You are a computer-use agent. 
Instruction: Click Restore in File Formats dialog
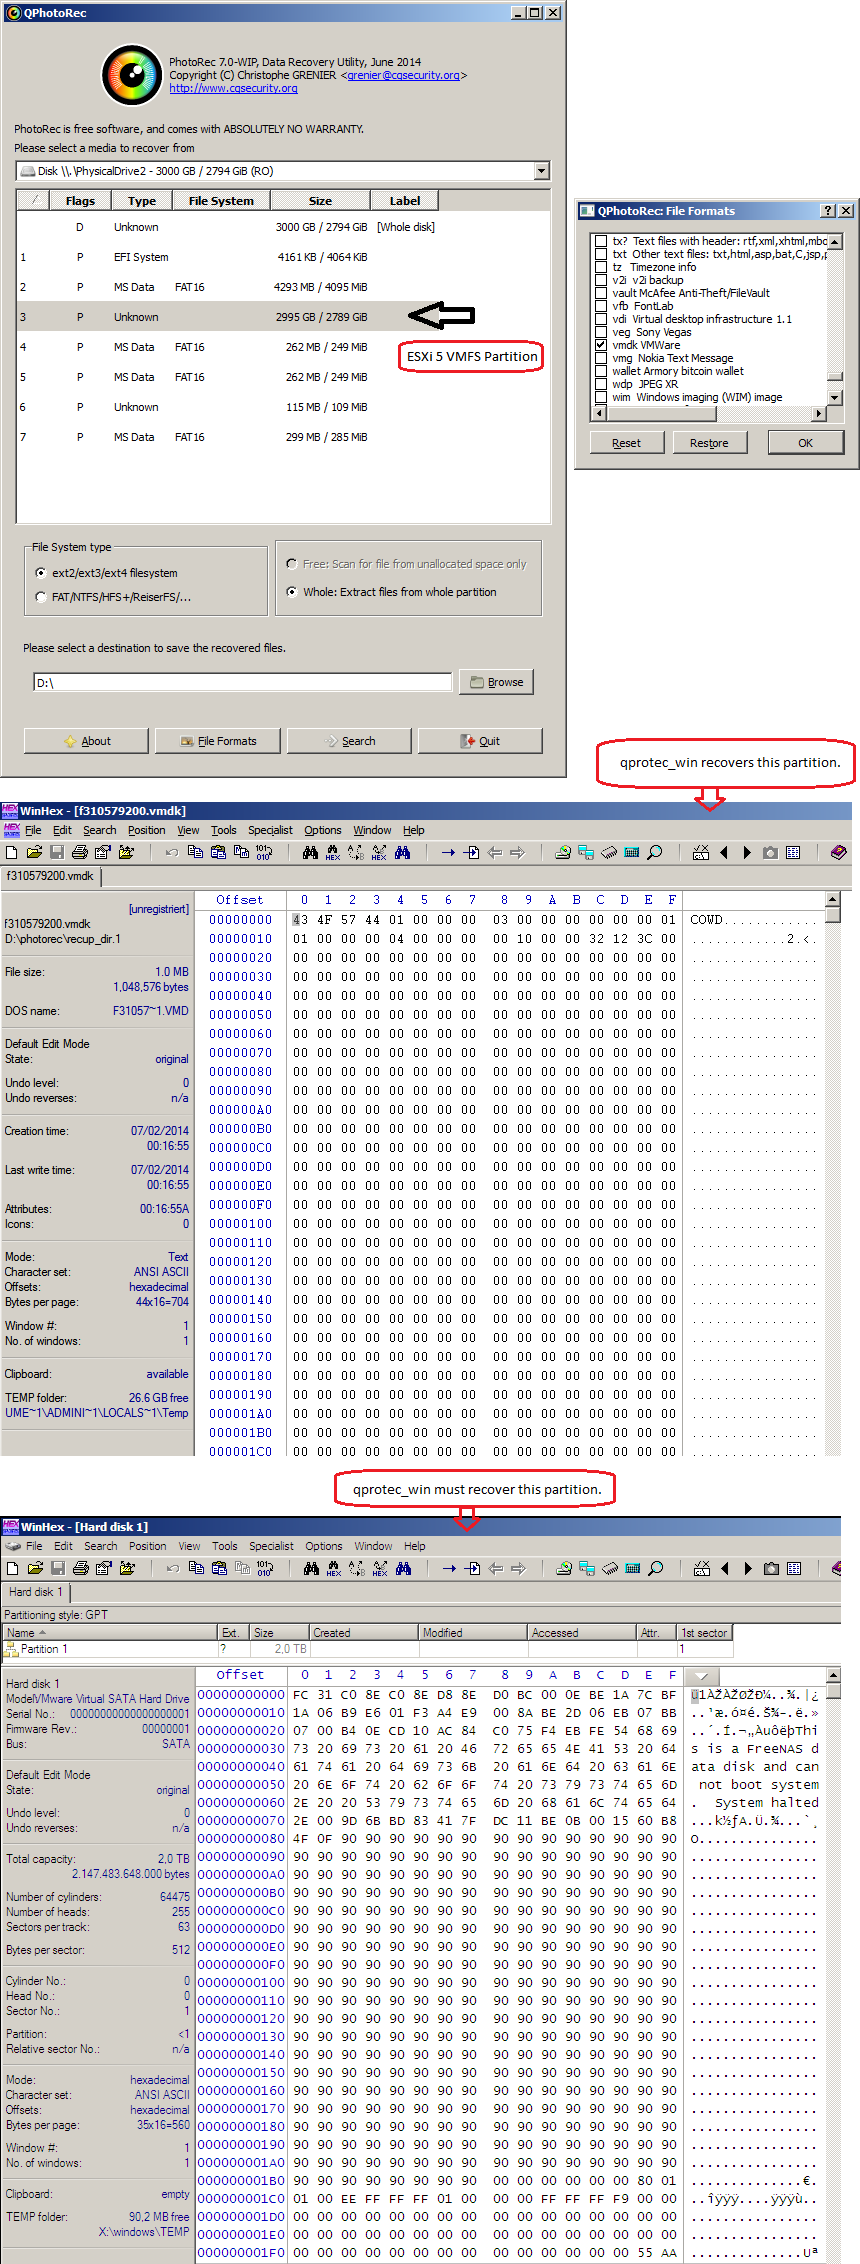click(709, 443)
